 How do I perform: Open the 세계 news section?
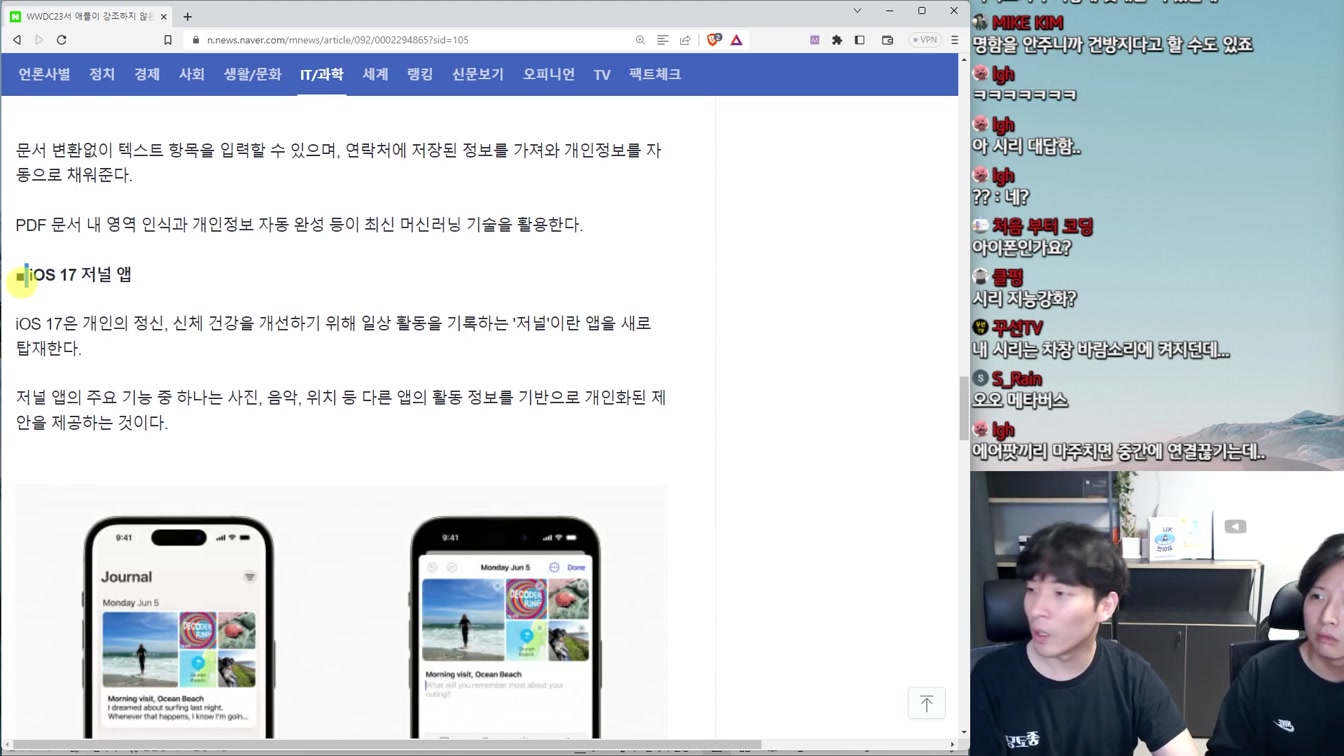(x=375, y=74)
